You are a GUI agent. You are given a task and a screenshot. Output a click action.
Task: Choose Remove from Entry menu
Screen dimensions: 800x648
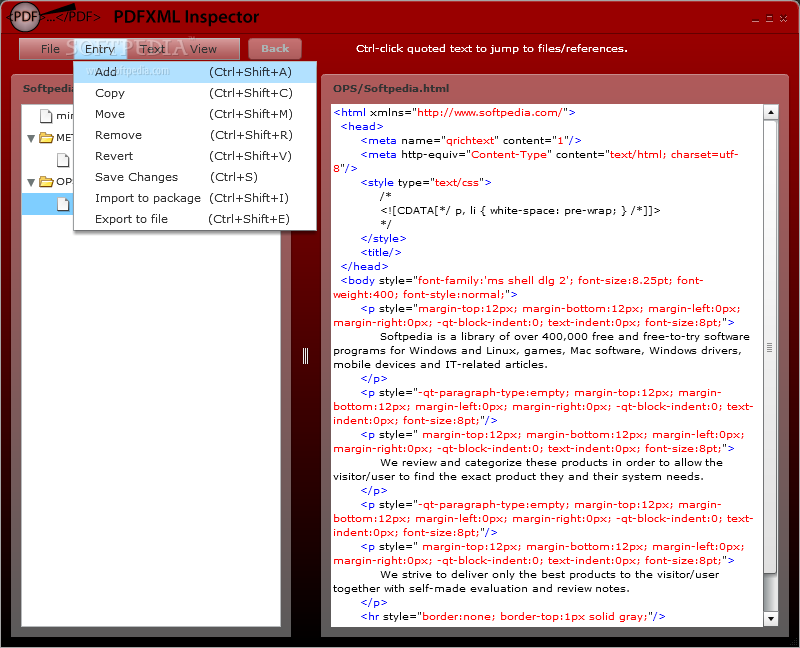click(195, 135)
